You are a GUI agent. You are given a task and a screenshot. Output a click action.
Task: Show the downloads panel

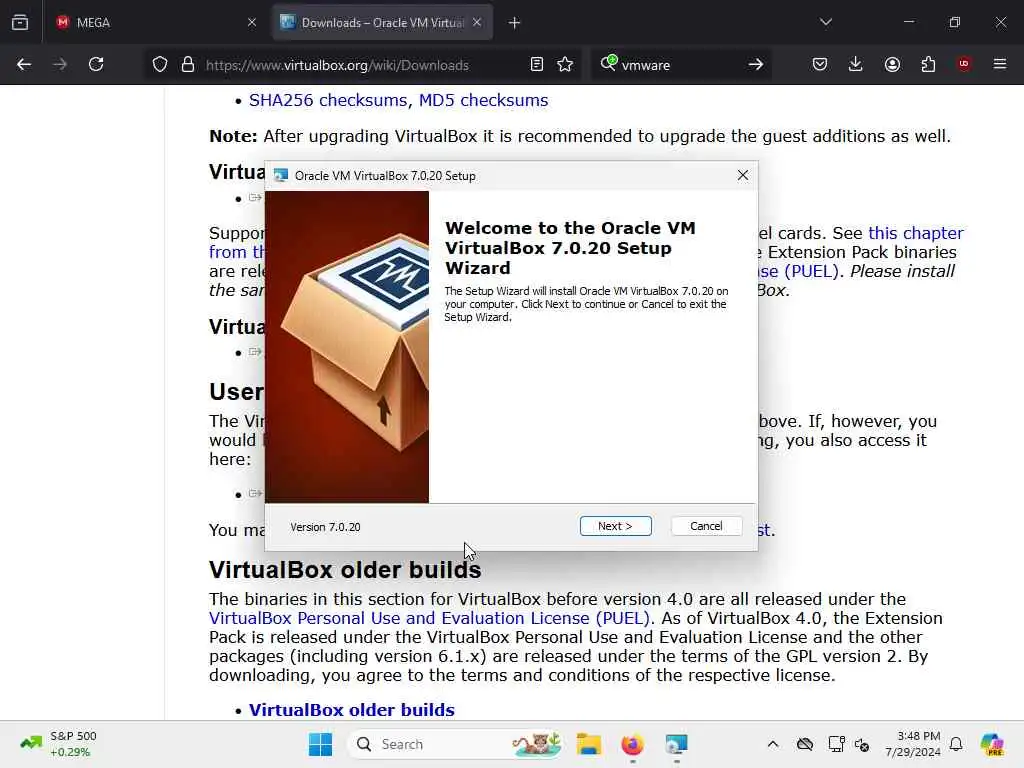(x=856, y=64)
